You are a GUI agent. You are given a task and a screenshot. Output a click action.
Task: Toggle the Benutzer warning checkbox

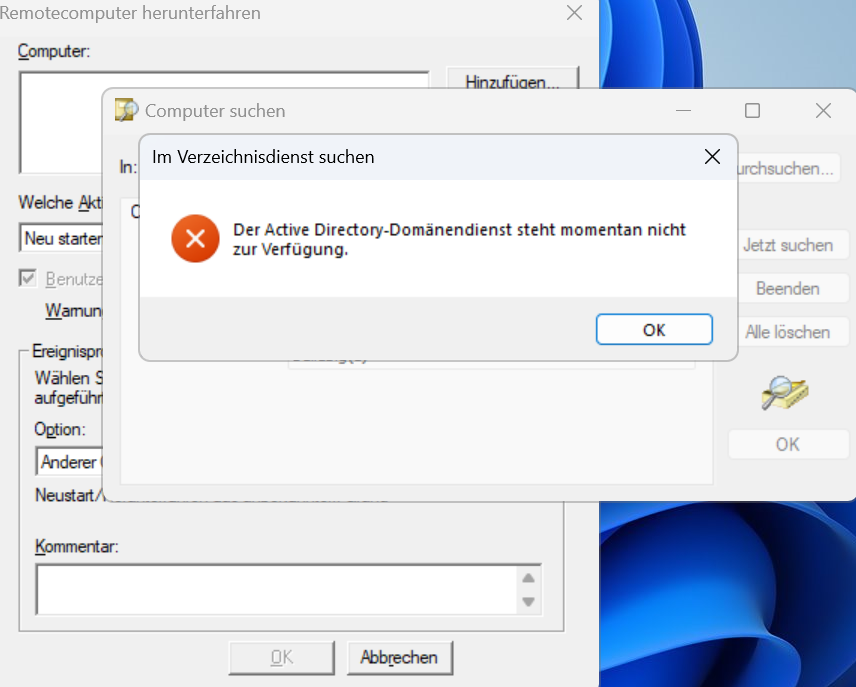pos(28,279)
